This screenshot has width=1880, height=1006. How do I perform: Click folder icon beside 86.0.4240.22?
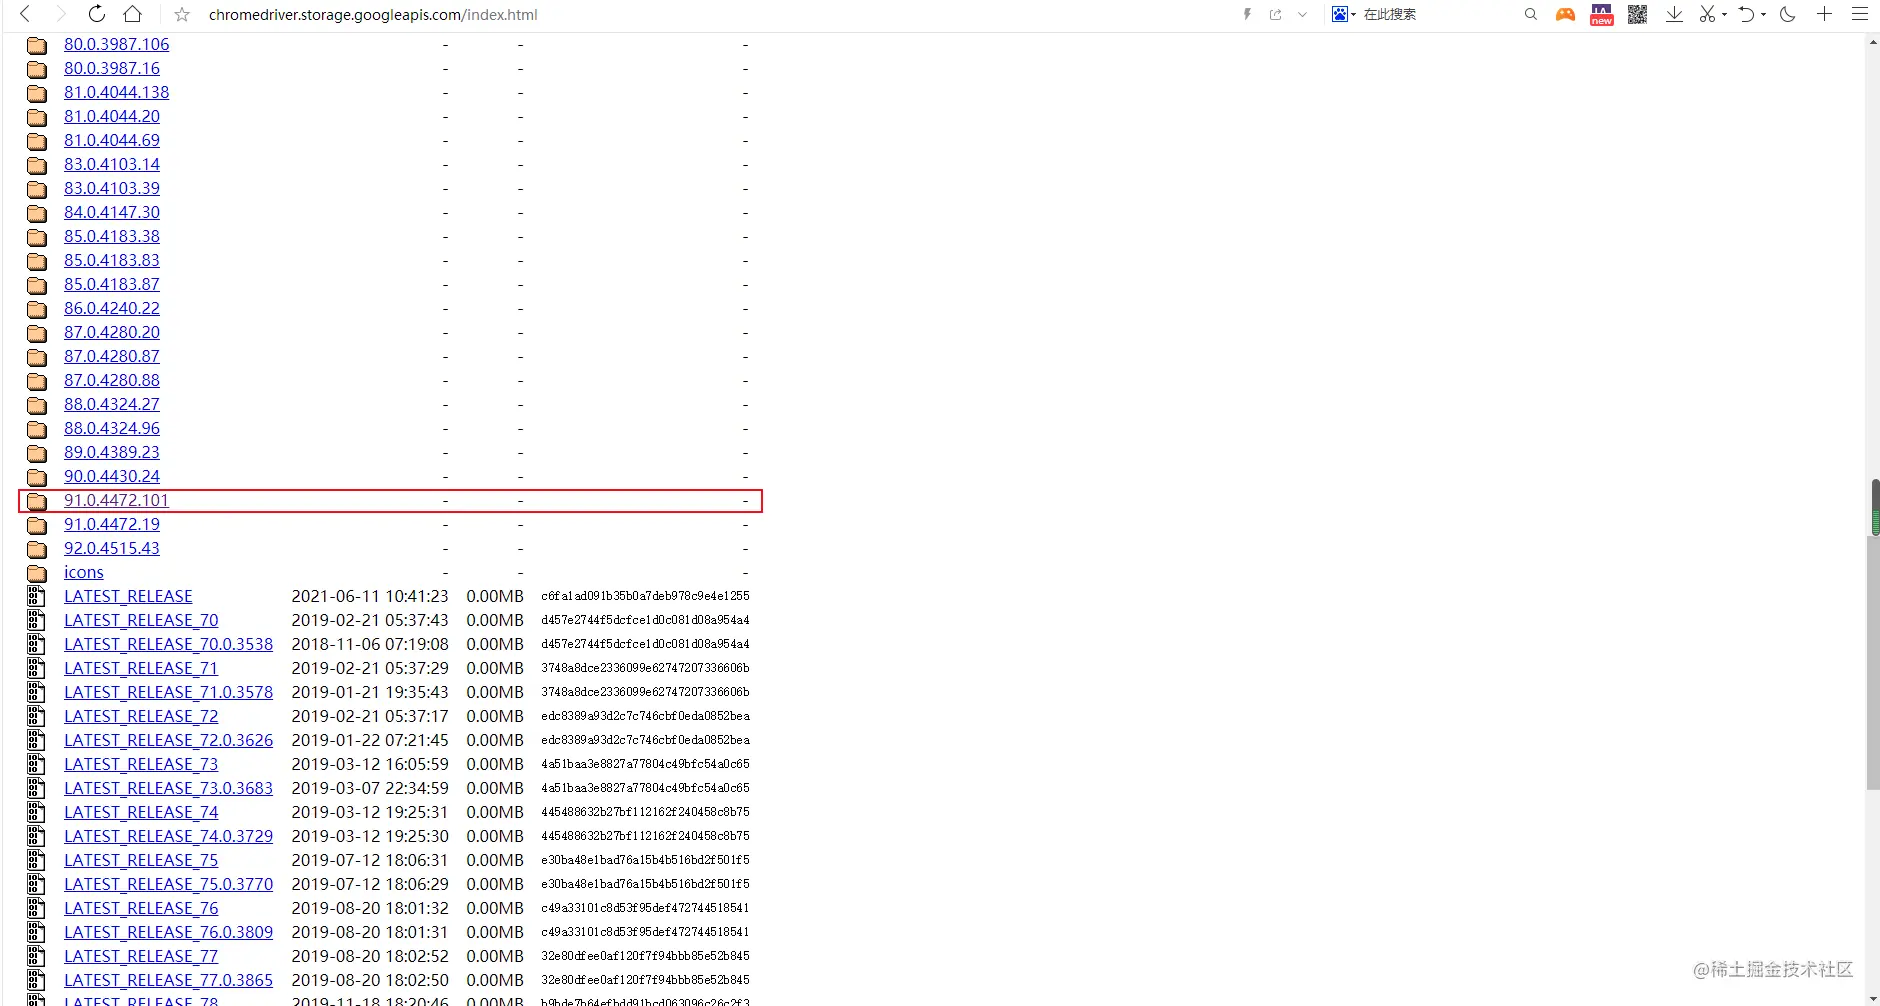click(x=37, y=309)
